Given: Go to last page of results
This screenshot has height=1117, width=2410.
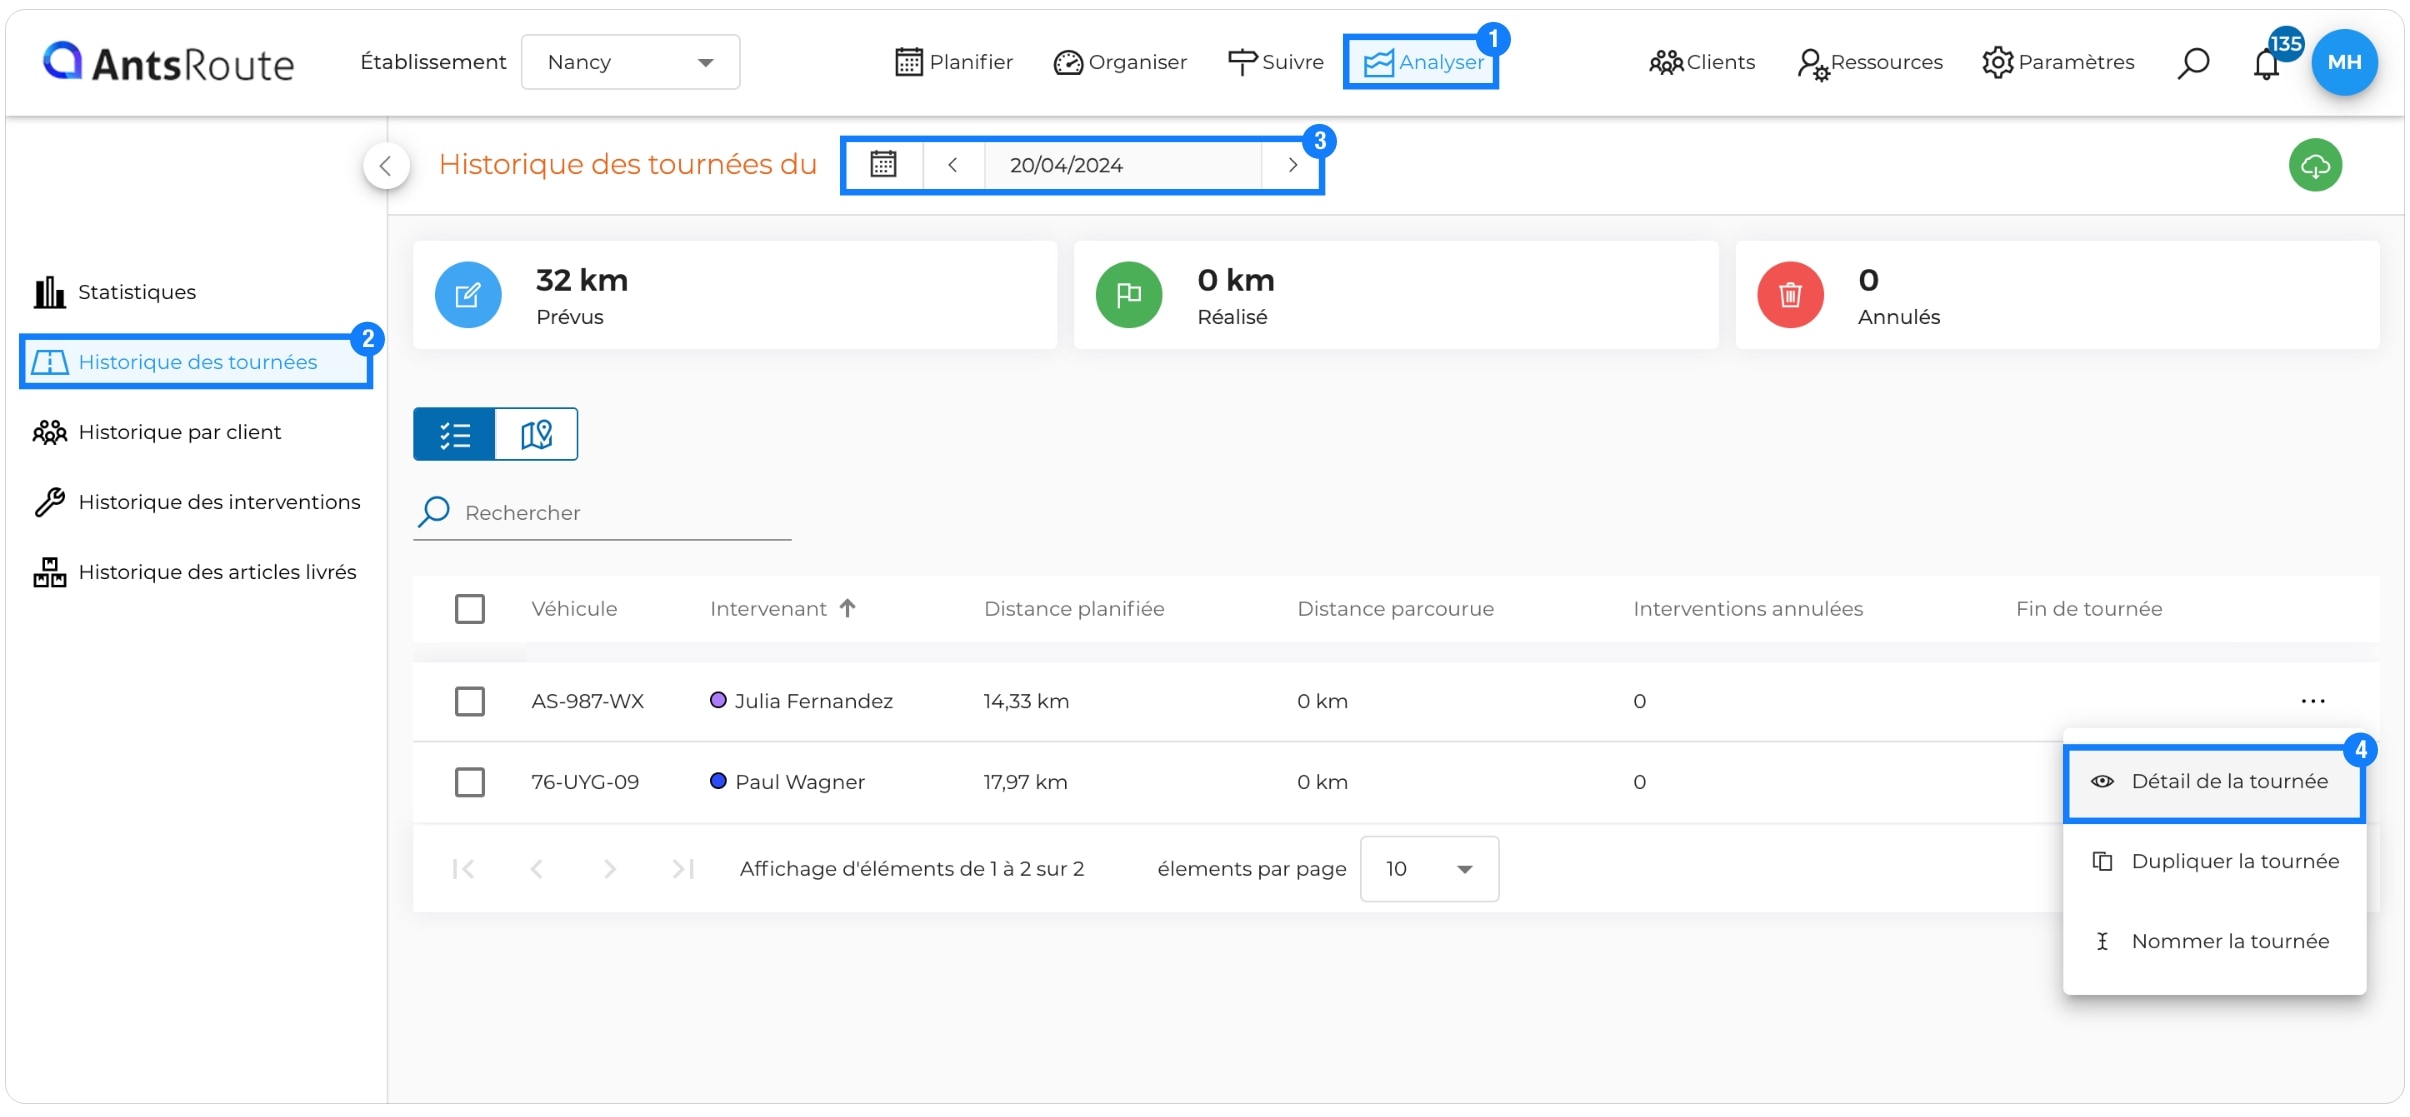Looking at the screenshot, I should point(683,869).
